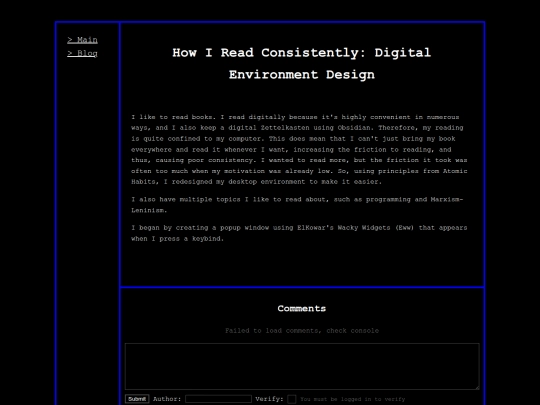The width and height of the screenshot is (540, 405).
Task: Click the 'Failed to load comments' message
Action: [302, 331]
